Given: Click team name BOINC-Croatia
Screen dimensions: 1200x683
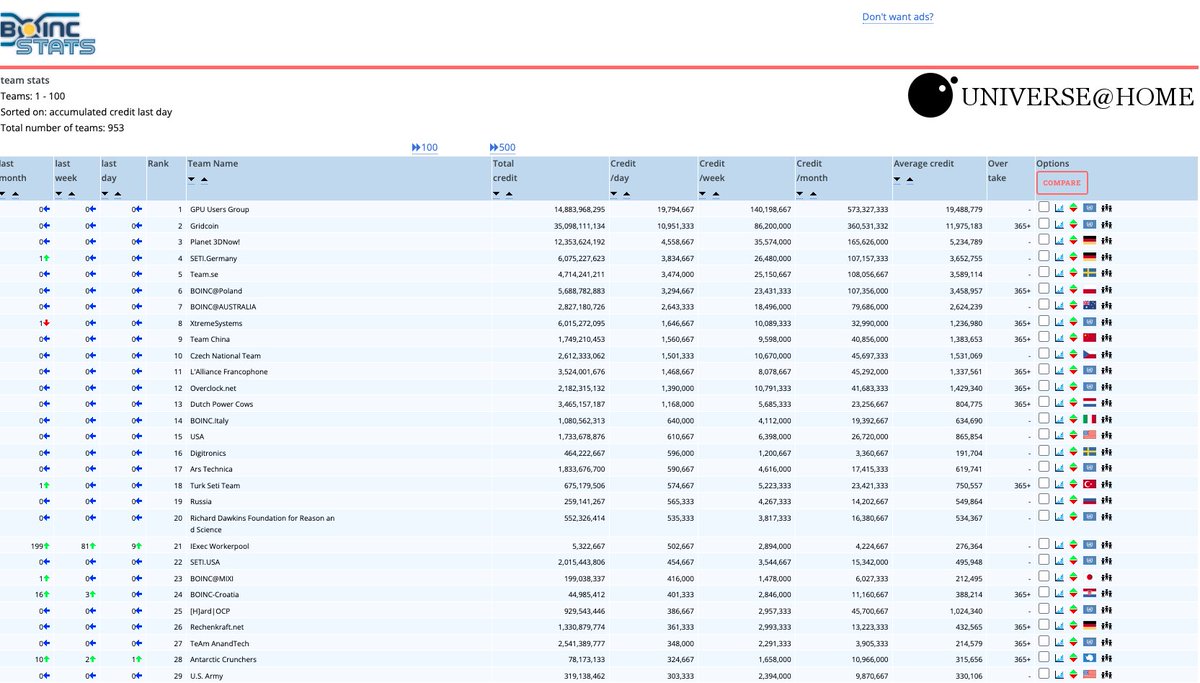Looking at the screenshot, I should pyautogui.click(x=214, y=594).
